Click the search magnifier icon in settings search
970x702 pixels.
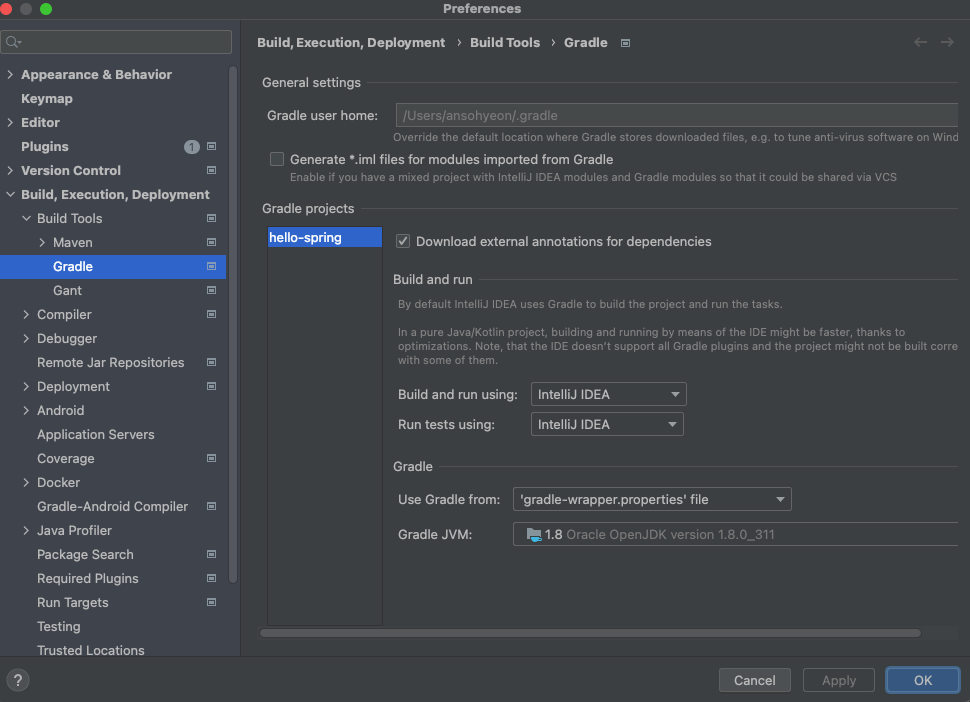click(13, 42)
